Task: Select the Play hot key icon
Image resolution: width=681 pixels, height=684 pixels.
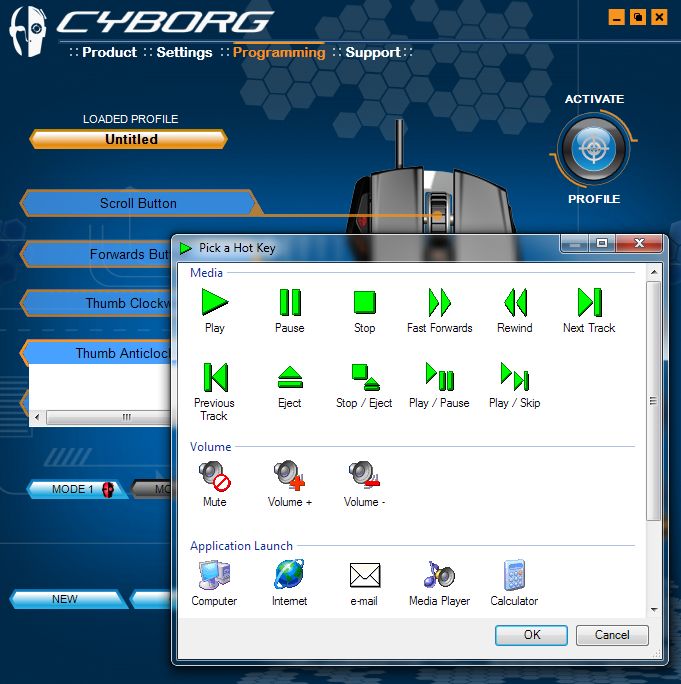Action: coord(214,302)
